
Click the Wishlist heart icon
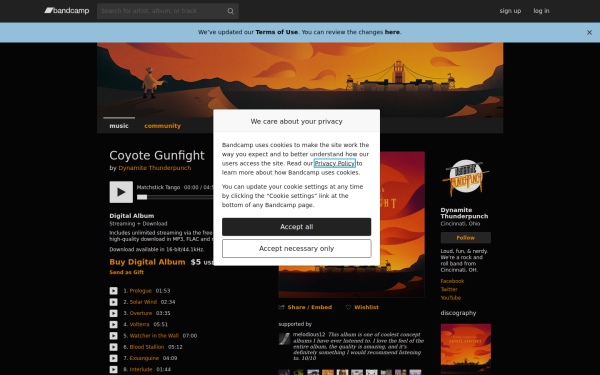[x=348, y=307]
